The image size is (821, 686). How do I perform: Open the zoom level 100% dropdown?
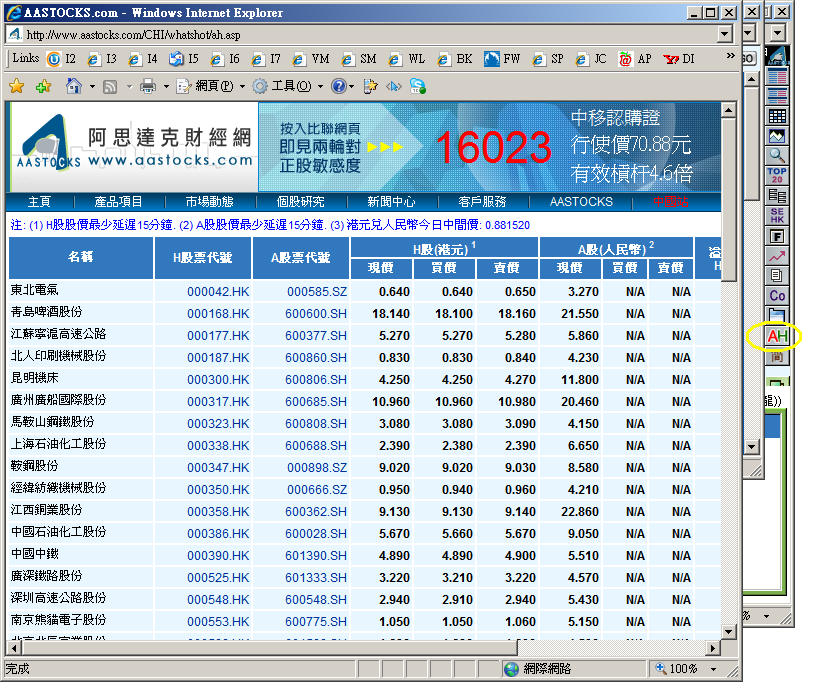[713, 669]
